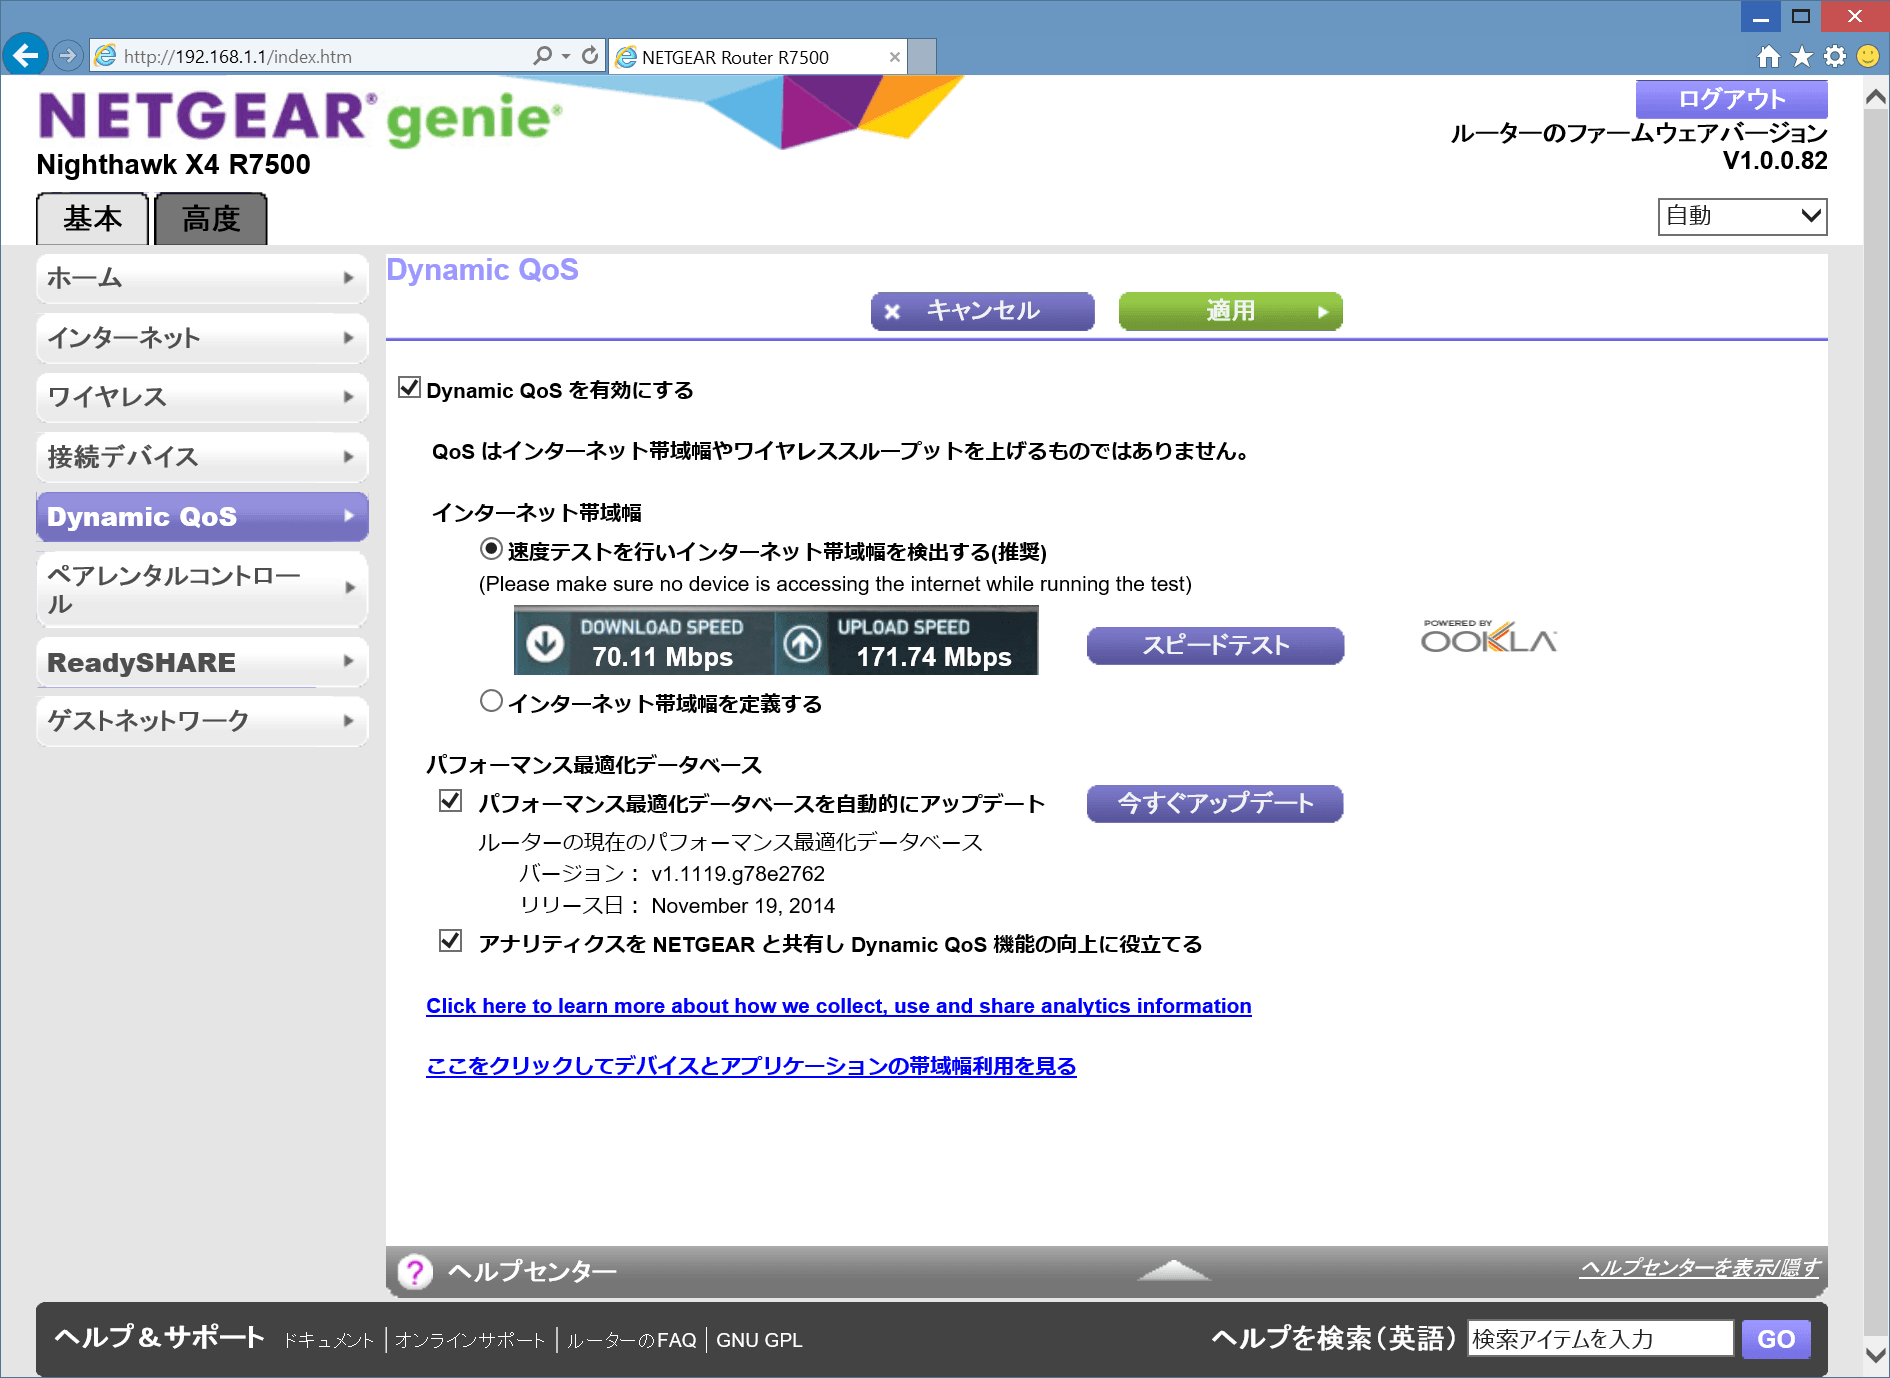Select インターネット帯域幅を定義する radio button
The height and width of the screenshot is (1378, 1890).
[x=491, y=701]
